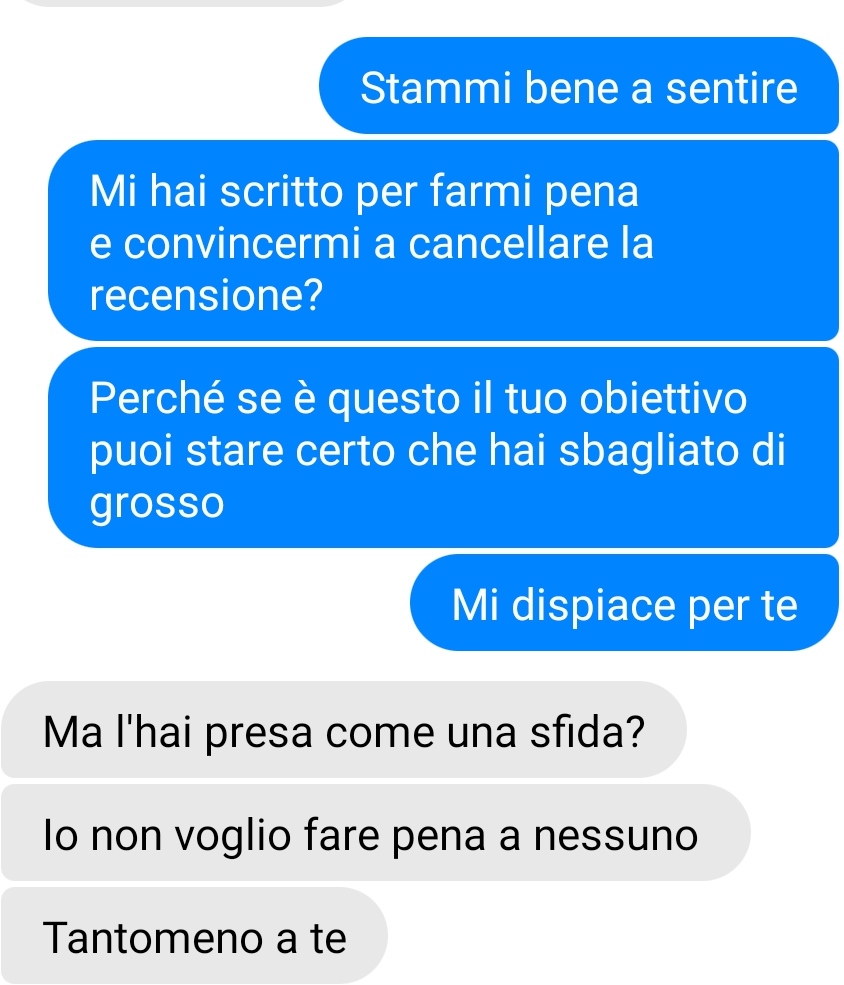Click the word "sentire" in the top blue bubble
844x985 pixels.
tap(732, 88)
